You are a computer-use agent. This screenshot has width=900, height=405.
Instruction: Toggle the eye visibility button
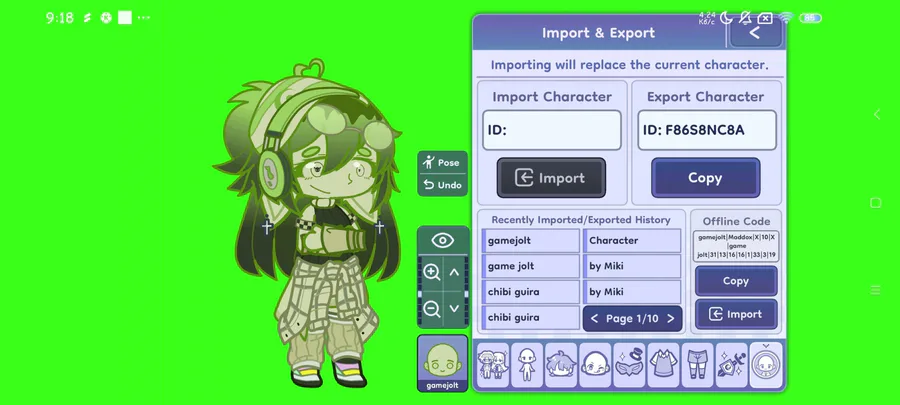(x=443, y=240)
